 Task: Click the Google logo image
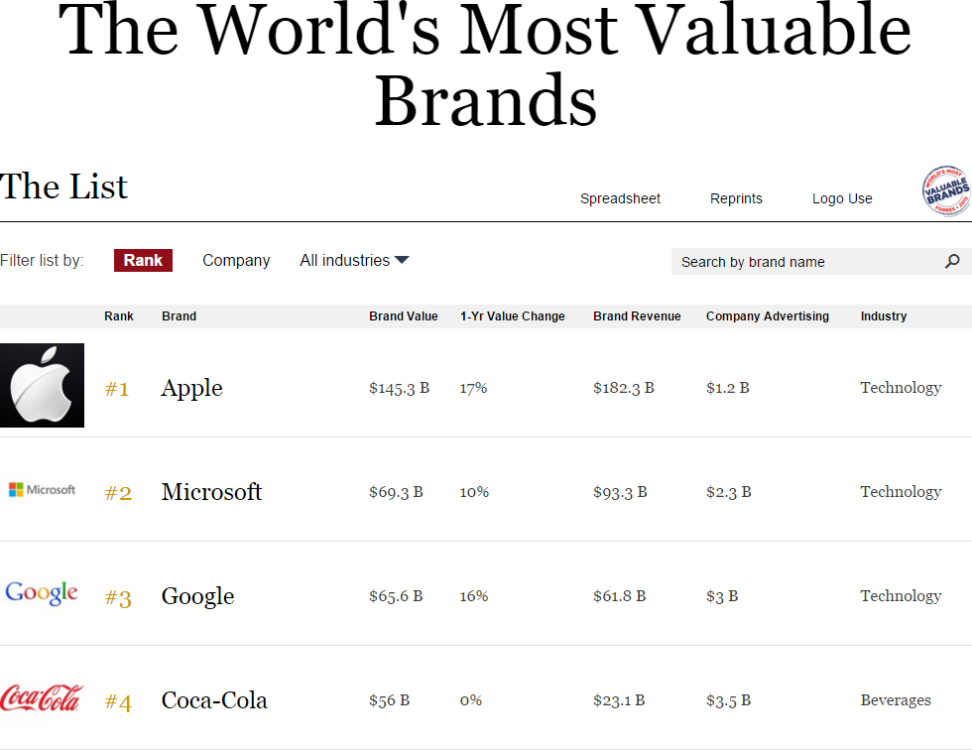[x=41, y=593]
